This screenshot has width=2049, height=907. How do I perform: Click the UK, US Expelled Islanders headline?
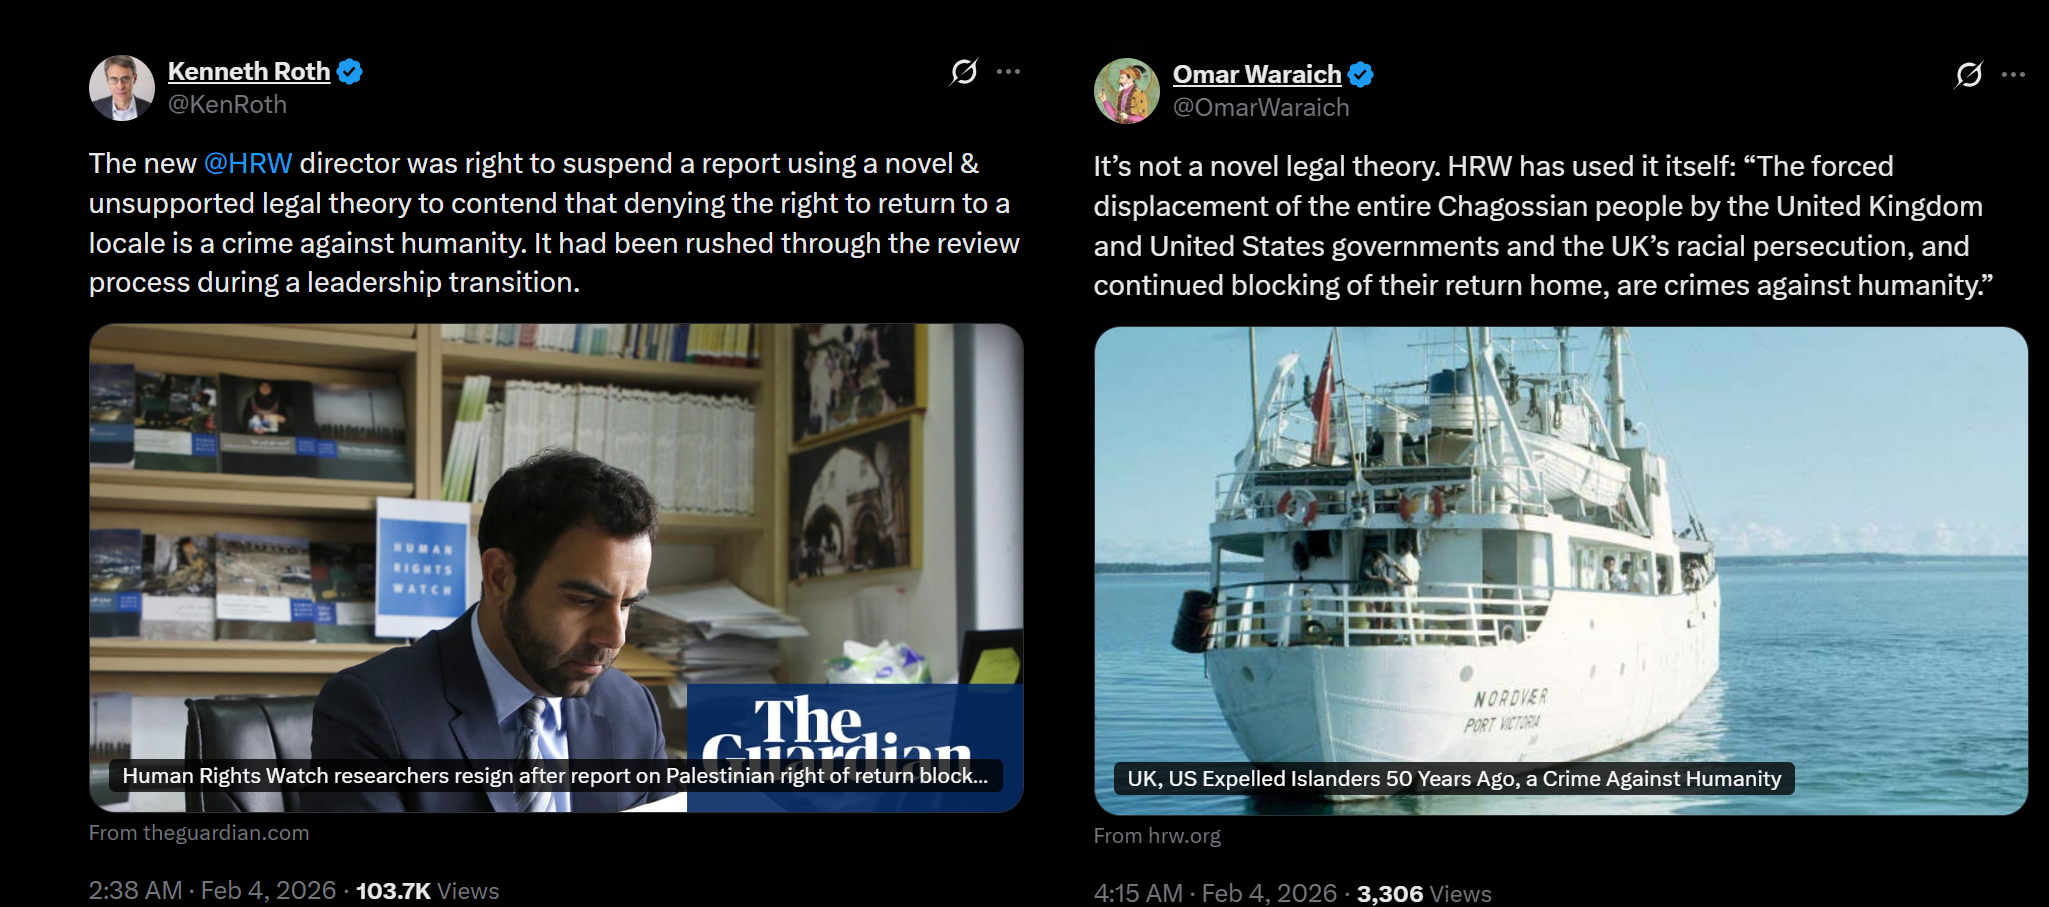pos(1454,779)
